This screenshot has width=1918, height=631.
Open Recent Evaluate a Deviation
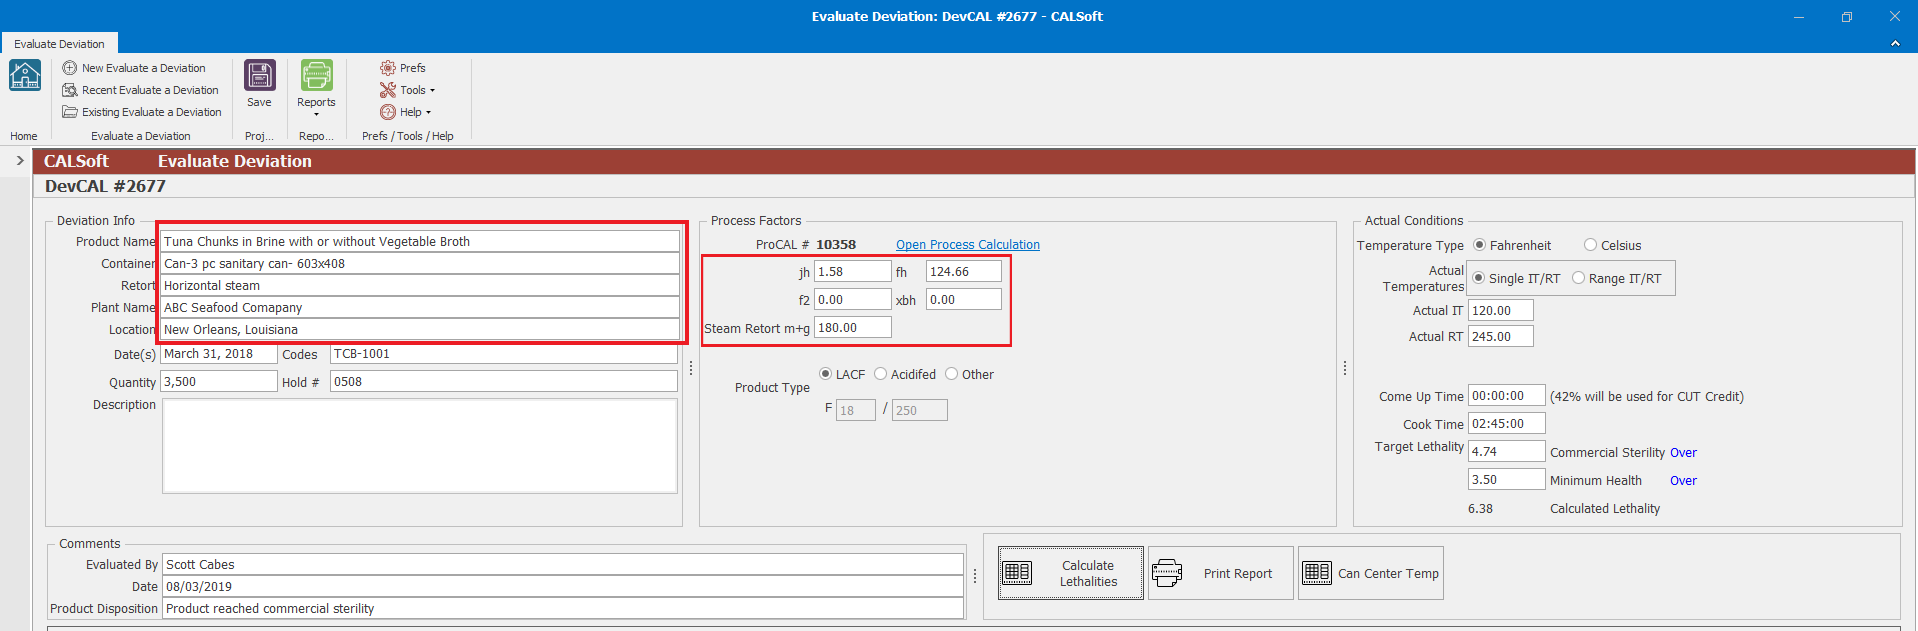pos(140,90)
